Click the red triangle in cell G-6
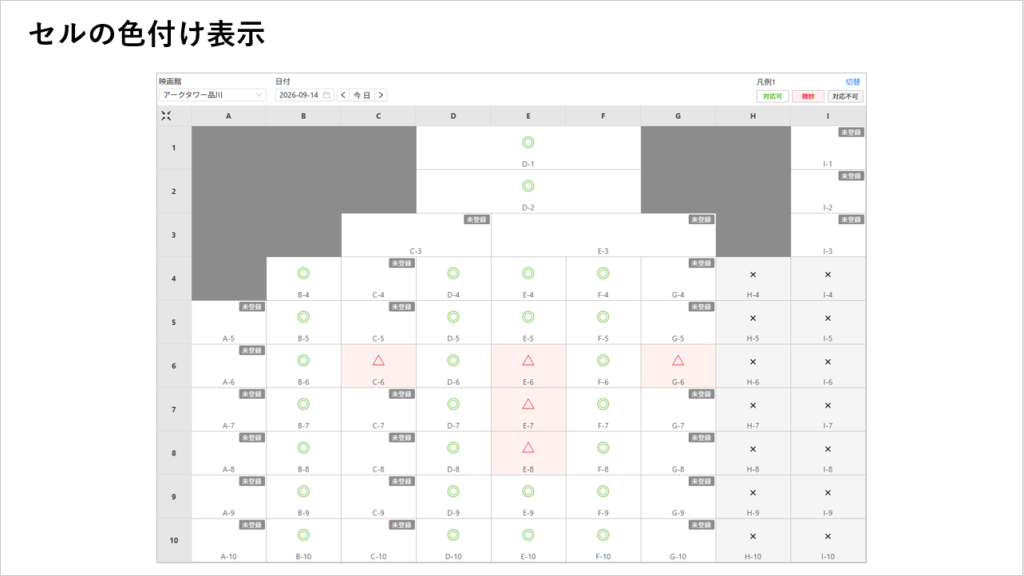Viewport: 1024px width, 576px height. click(x=678, y=360)
